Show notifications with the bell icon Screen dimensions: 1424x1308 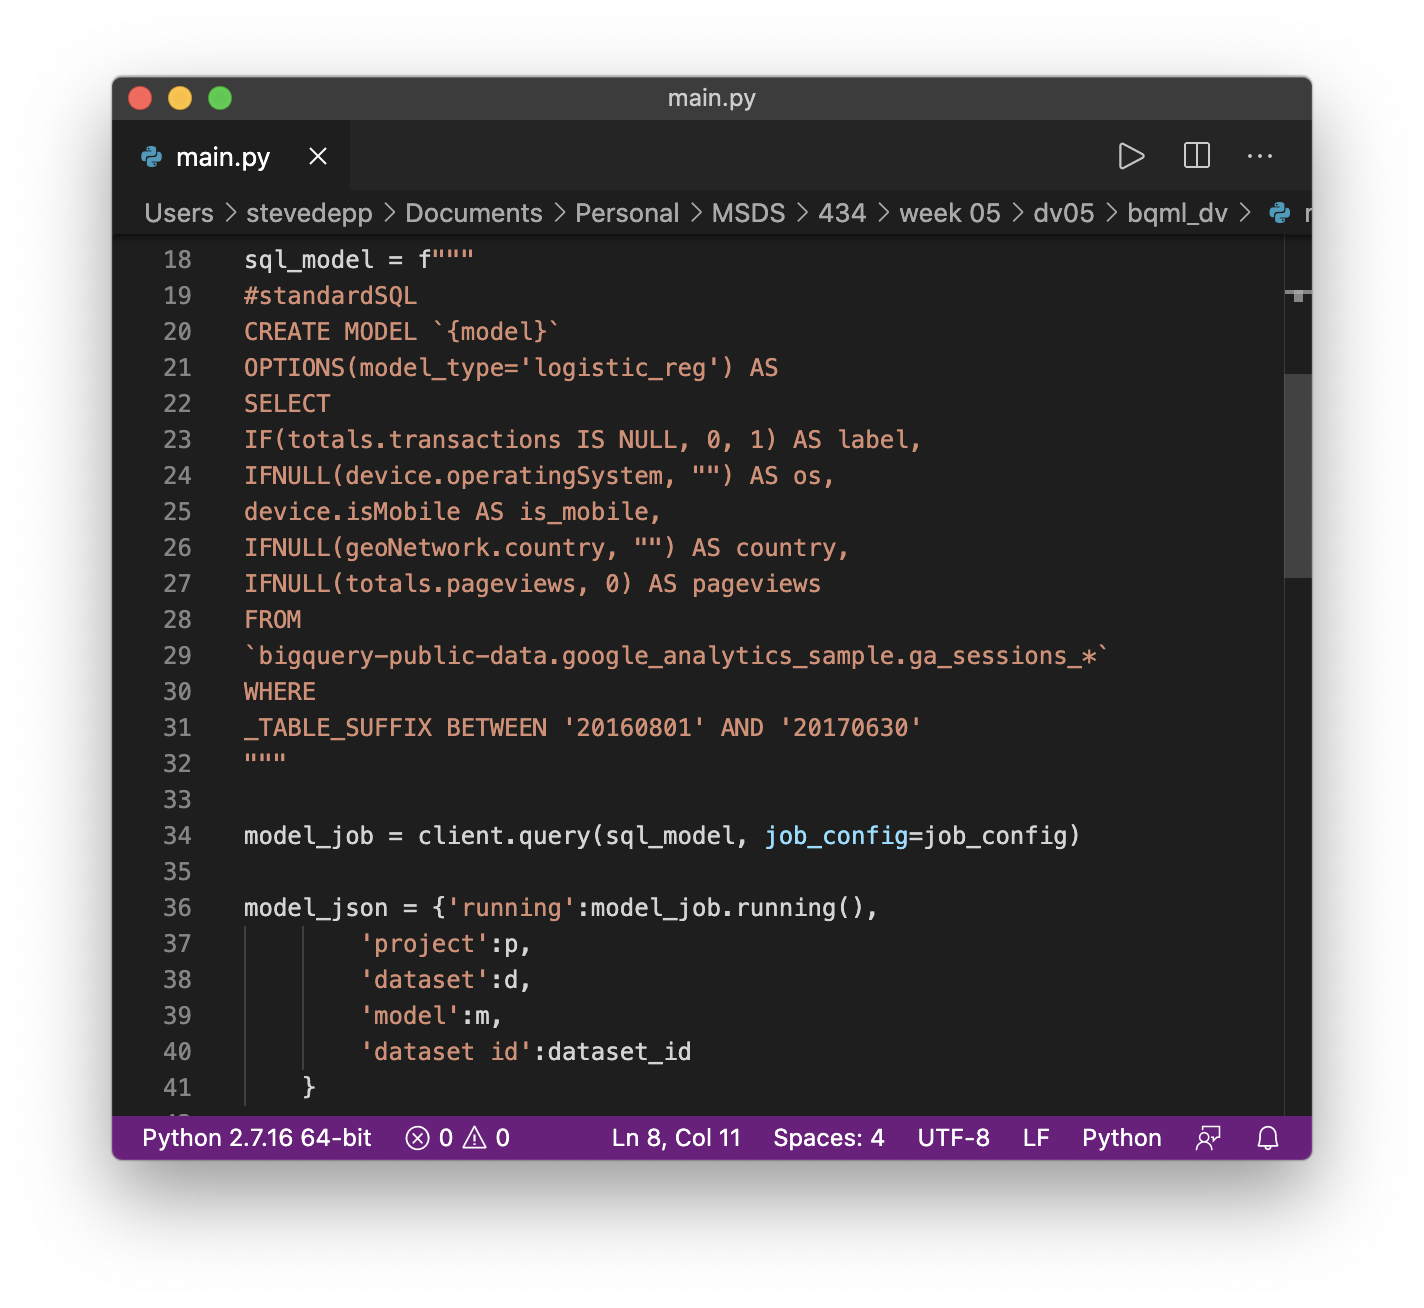click(x=1268, y=1138)
